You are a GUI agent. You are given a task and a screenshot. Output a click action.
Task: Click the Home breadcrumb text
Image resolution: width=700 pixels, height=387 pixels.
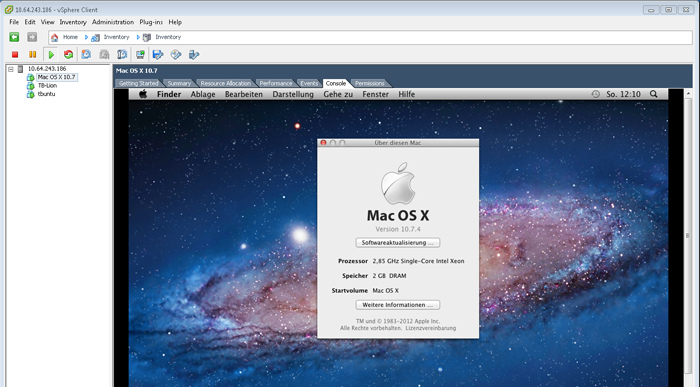click(70, 37)
